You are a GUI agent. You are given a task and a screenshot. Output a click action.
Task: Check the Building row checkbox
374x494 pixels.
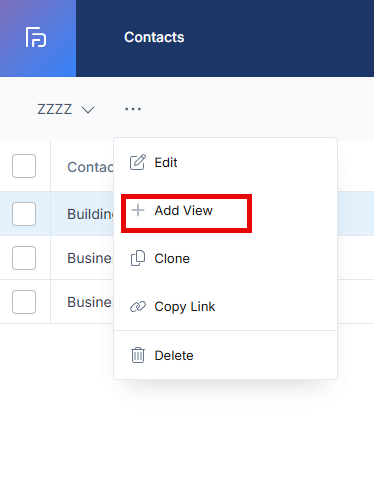coord(24,214)
